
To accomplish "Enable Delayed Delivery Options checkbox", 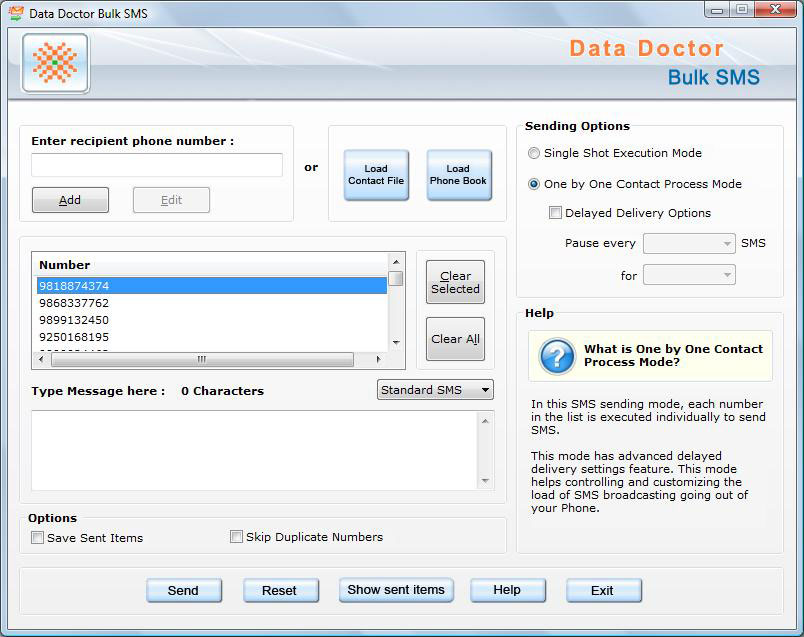I will [556, 213].
